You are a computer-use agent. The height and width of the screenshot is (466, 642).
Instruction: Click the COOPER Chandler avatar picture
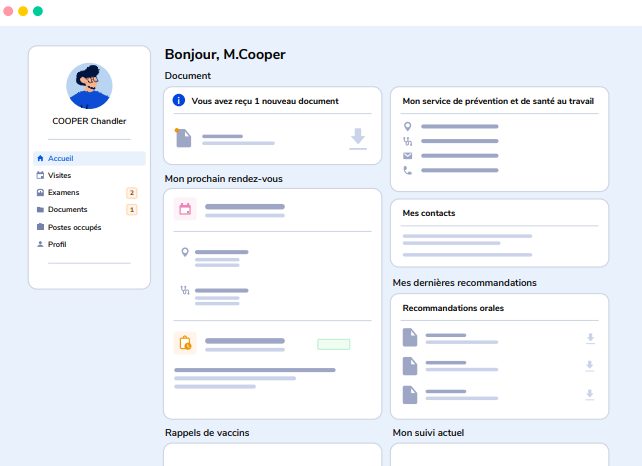click(x=89, y=86)
